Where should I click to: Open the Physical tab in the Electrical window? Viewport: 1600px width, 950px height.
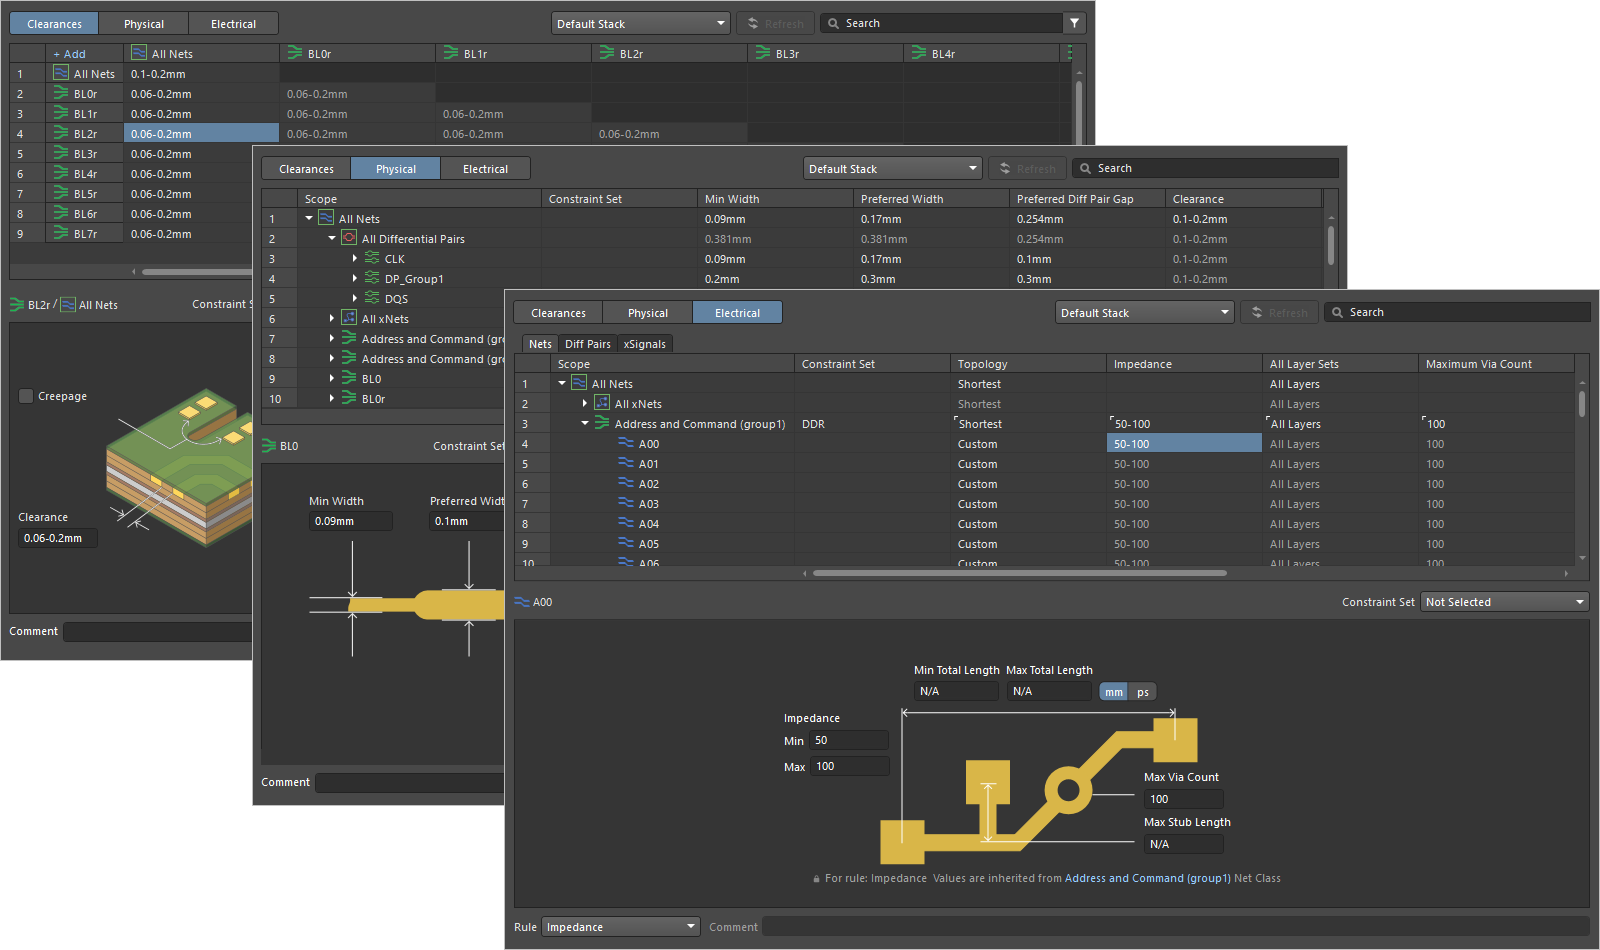(x=647, y=312)
